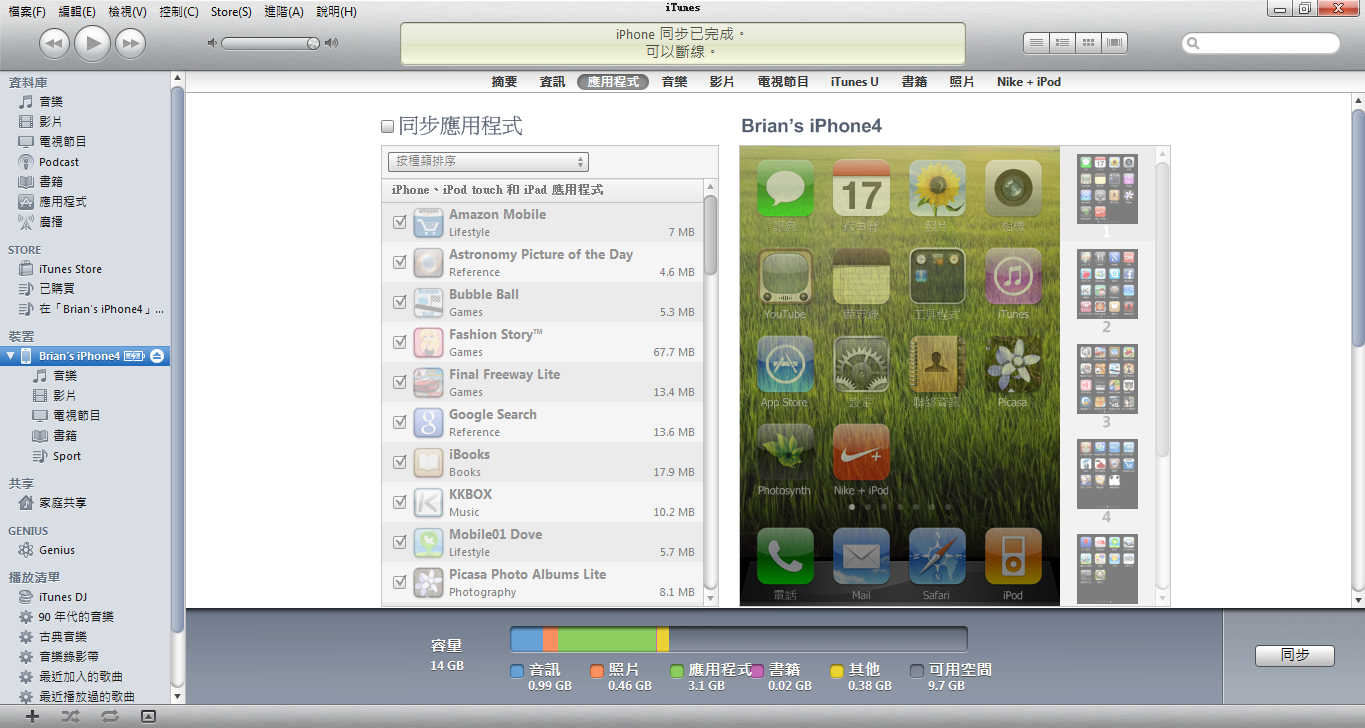Click the iPod dock icon

pyautogui.click(x=1013, y=556)
